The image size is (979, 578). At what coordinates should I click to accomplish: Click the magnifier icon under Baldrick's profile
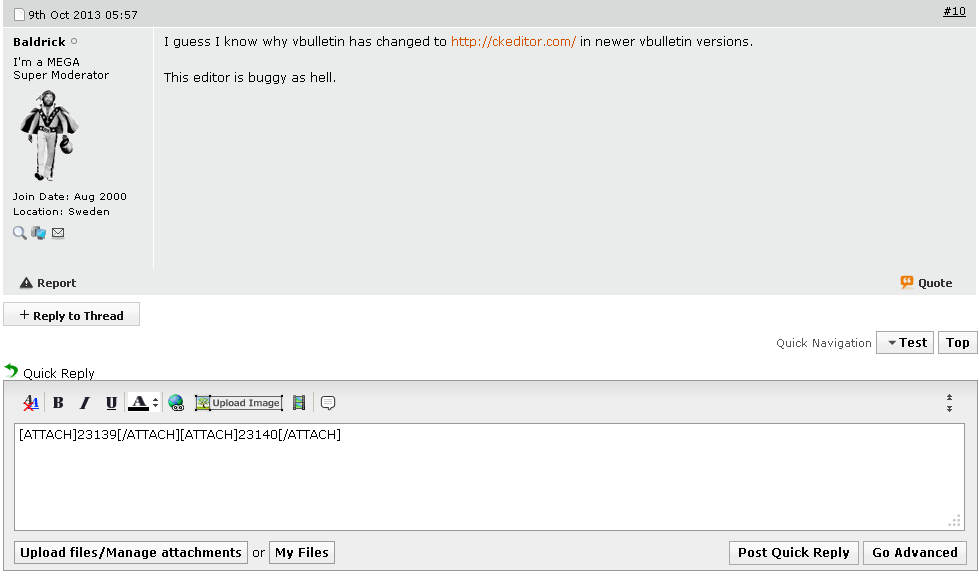pos(20,233)
